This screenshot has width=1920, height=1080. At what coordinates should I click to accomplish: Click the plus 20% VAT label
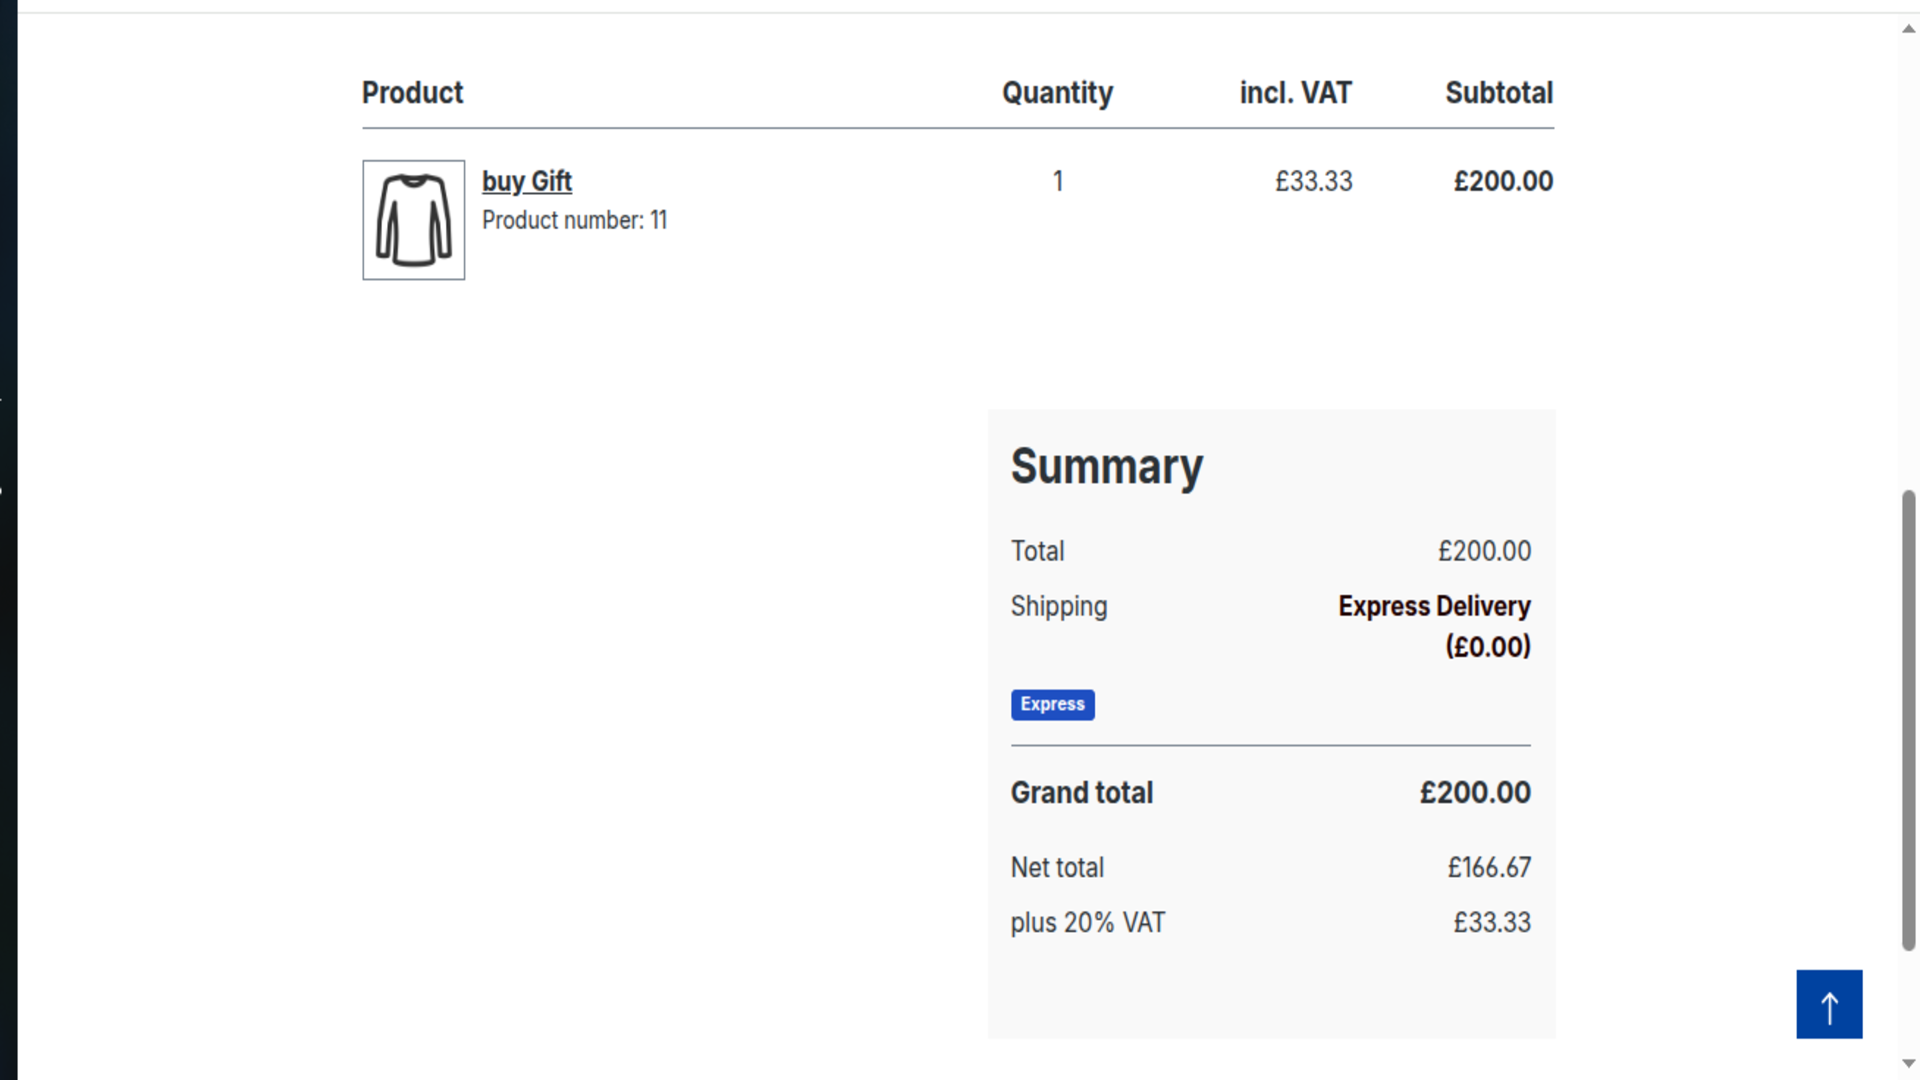point(1088,922)
